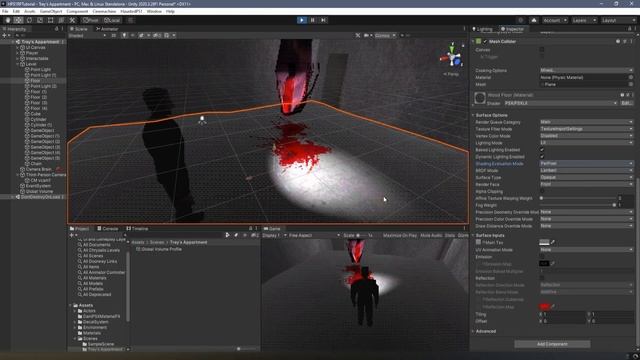Select the Rotate tool in toolbar

pos(29,20)
